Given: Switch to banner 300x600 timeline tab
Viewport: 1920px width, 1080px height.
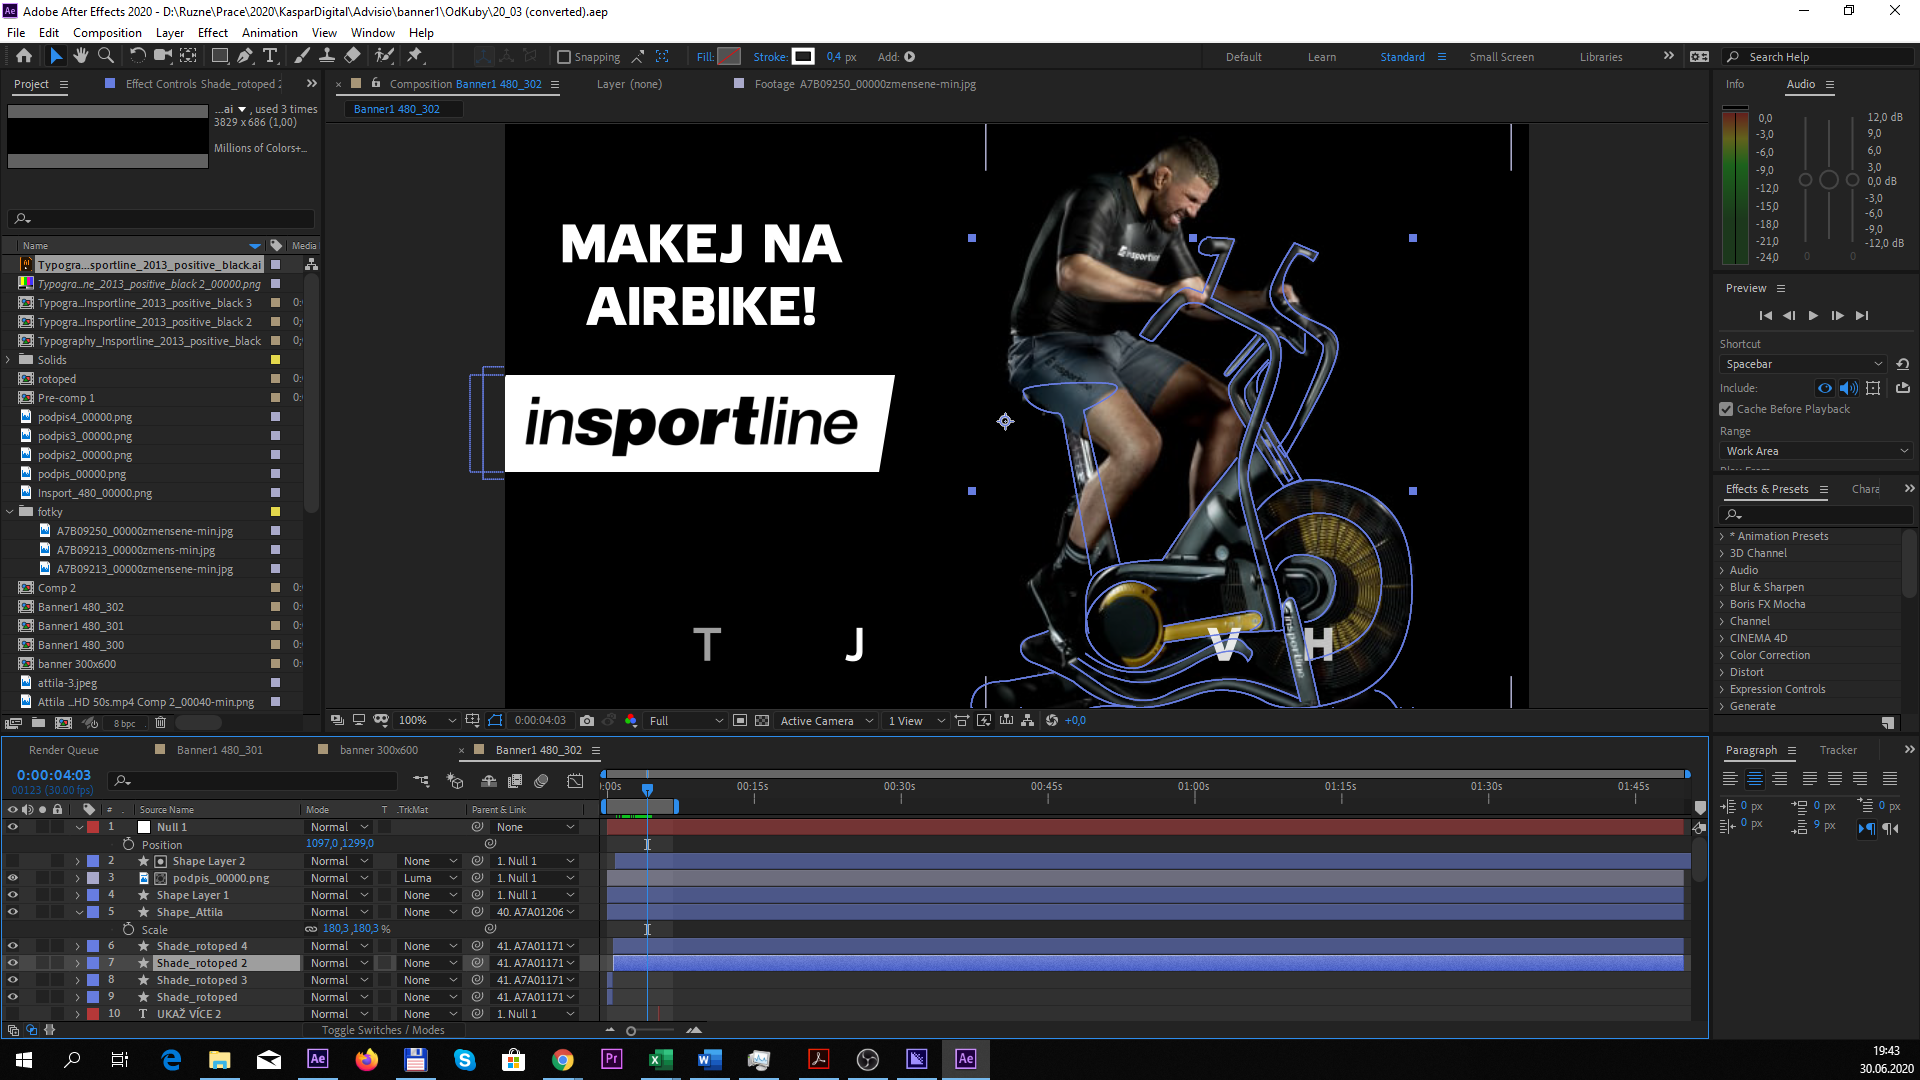Looking at the screenshot, I should click(379, 750).
